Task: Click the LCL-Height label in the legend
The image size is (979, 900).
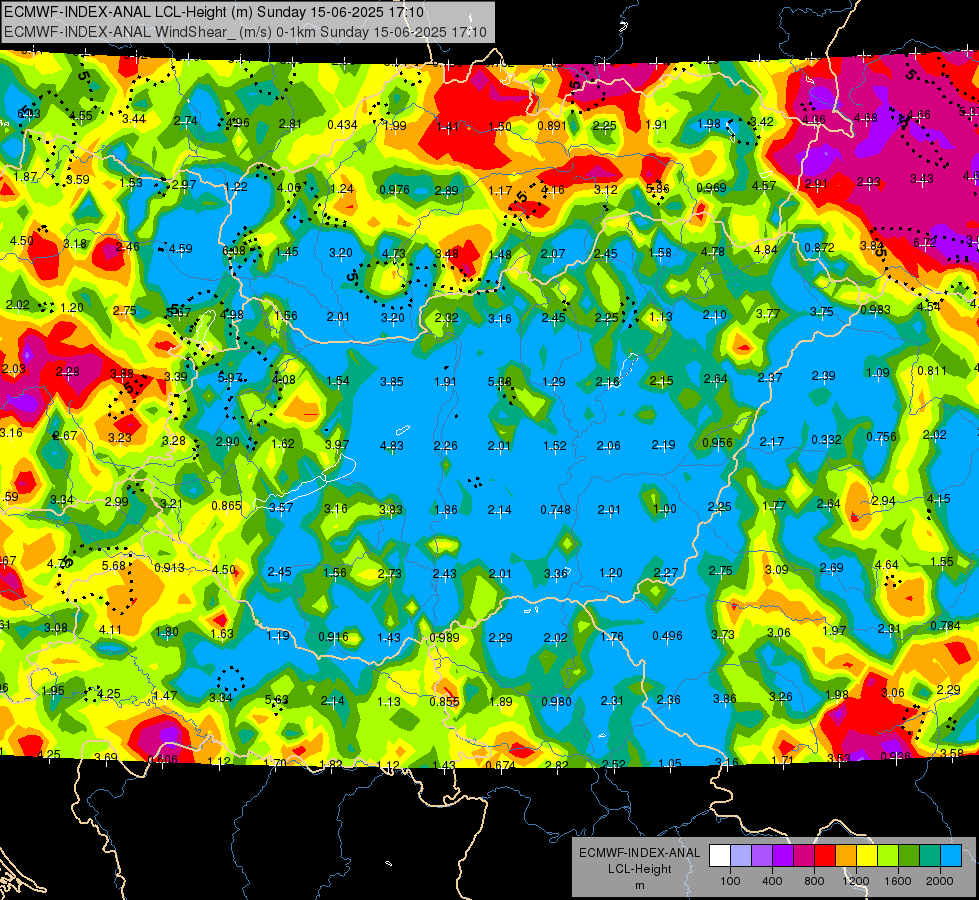Action: click(639, 869)
